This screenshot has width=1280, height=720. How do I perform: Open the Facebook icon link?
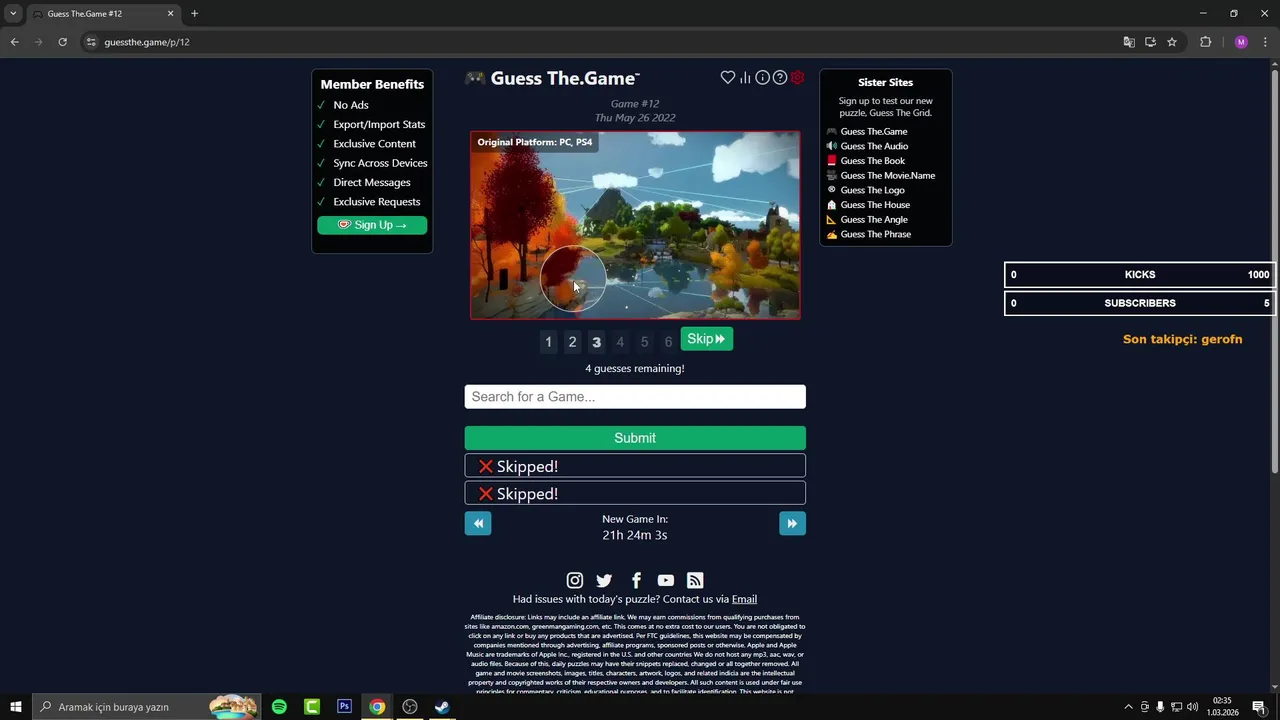[x=636, y=580]
